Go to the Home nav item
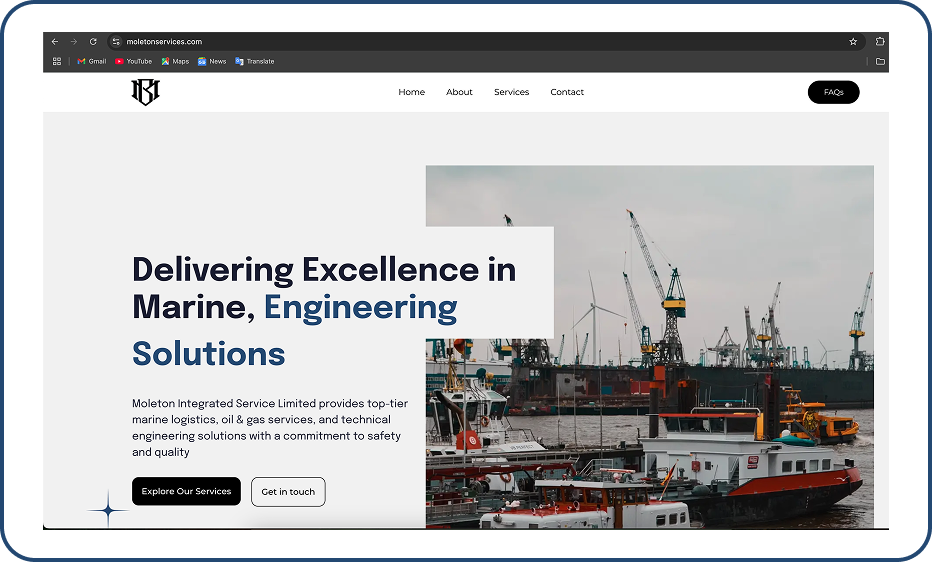 click(411, 92)
